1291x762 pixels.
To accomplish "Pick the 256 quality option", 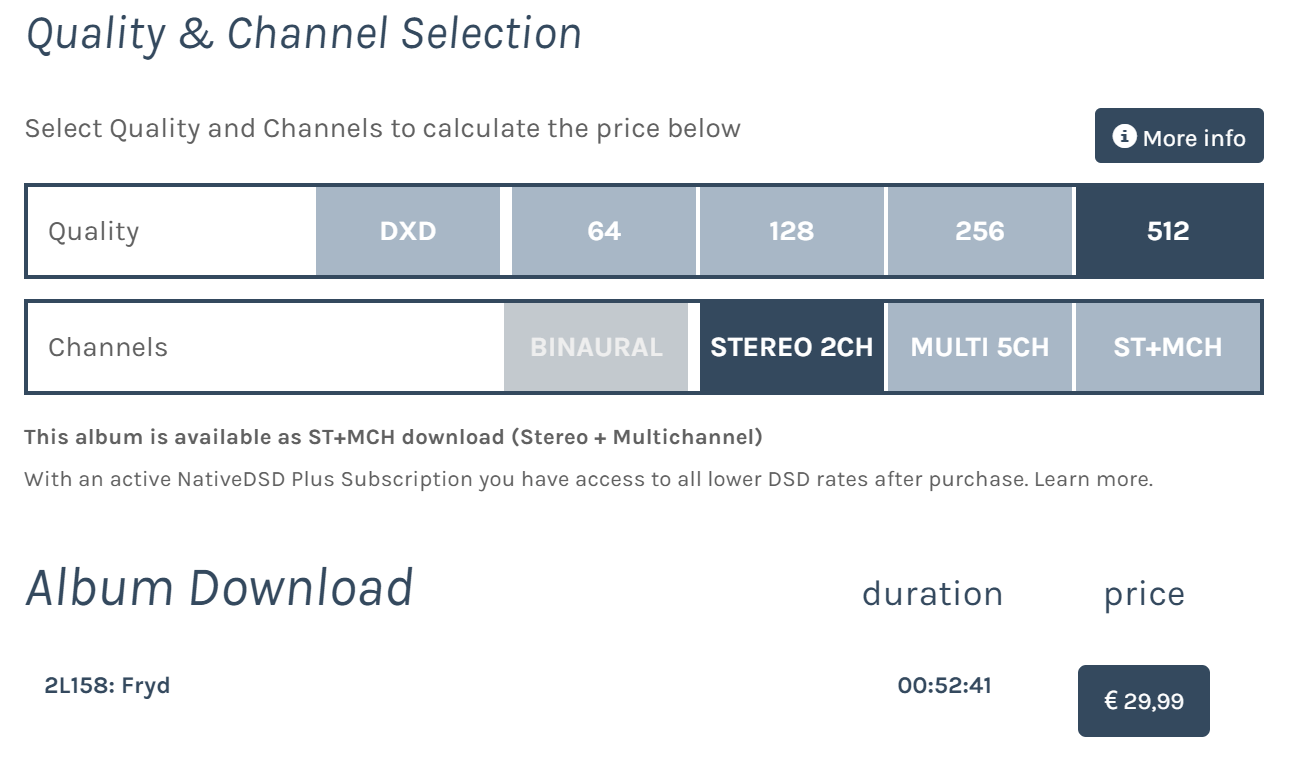I will [x=979, y=231].
